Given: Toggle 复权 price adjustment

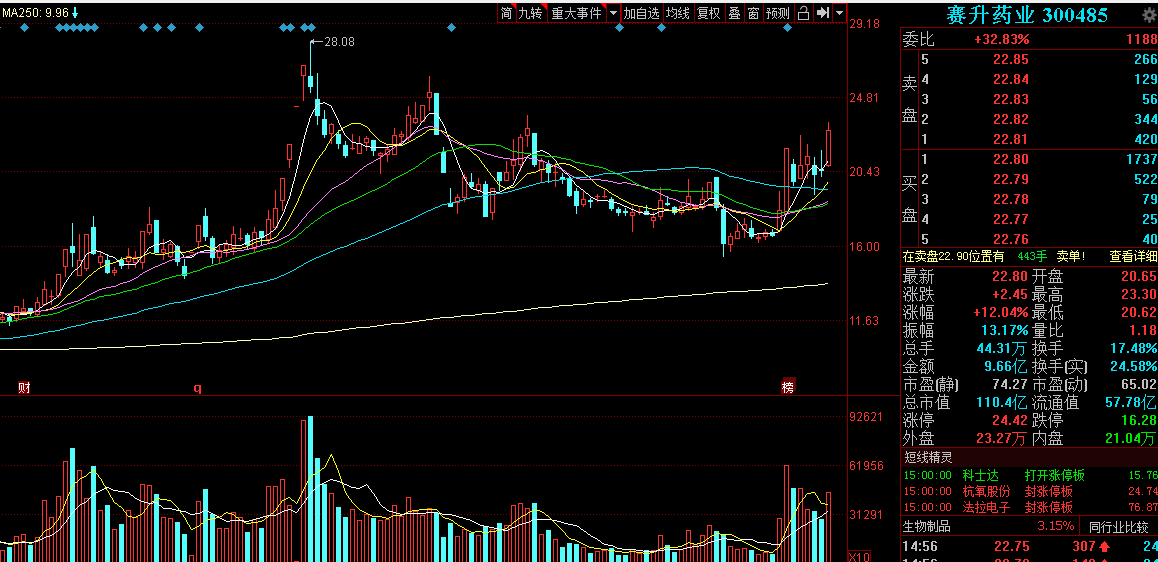Looking at the screenshot, I should (x=709, y=13).
